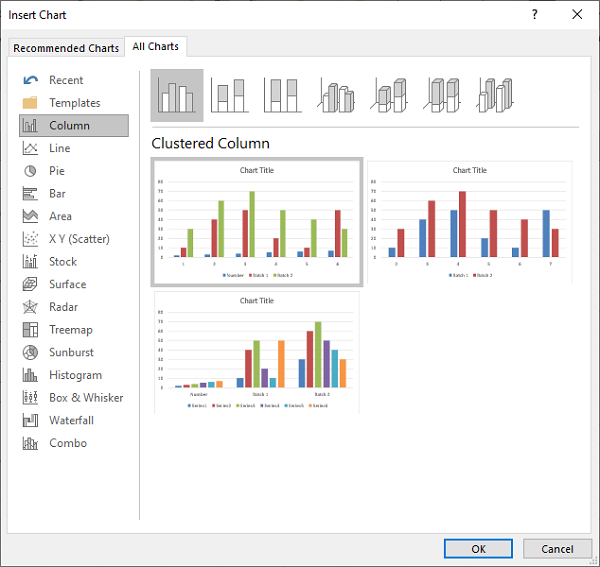The image size is (600, 567).
Task: Select the Radar chart category
Action: click(66, 307)
